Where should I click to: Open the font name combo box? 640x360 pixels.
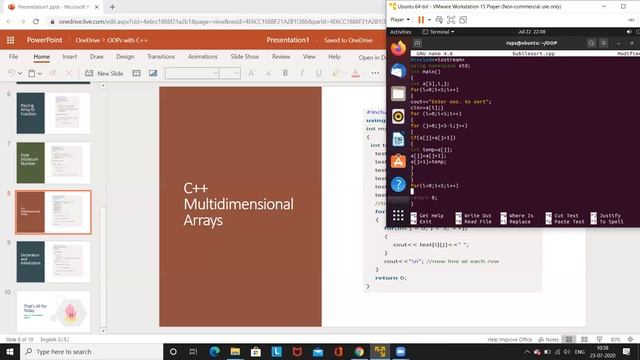coord(192,73)
